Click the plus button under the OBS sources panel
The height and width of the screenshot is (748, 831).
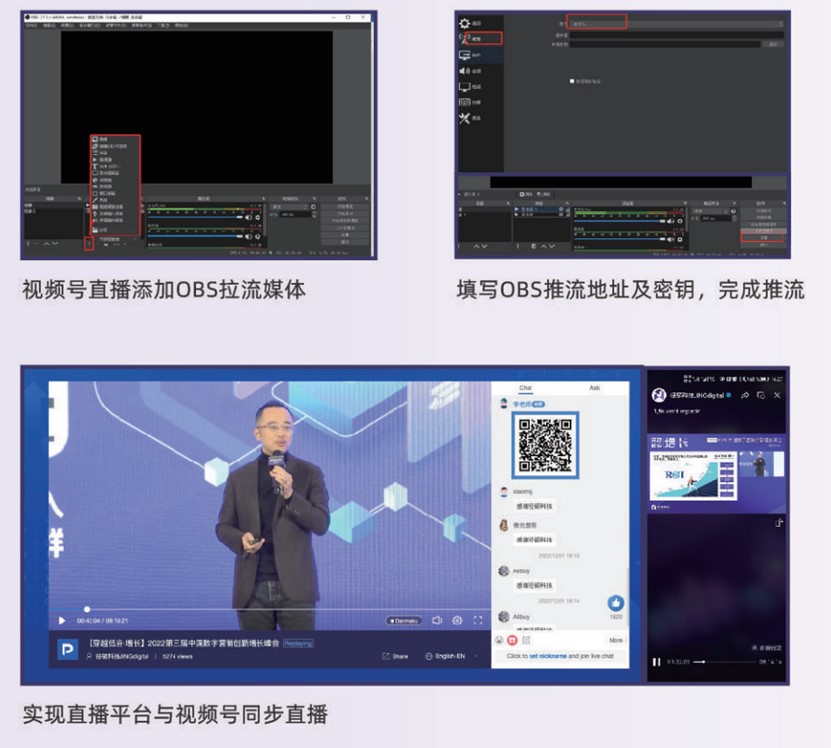pyautogui.click(x=89, y=243)
